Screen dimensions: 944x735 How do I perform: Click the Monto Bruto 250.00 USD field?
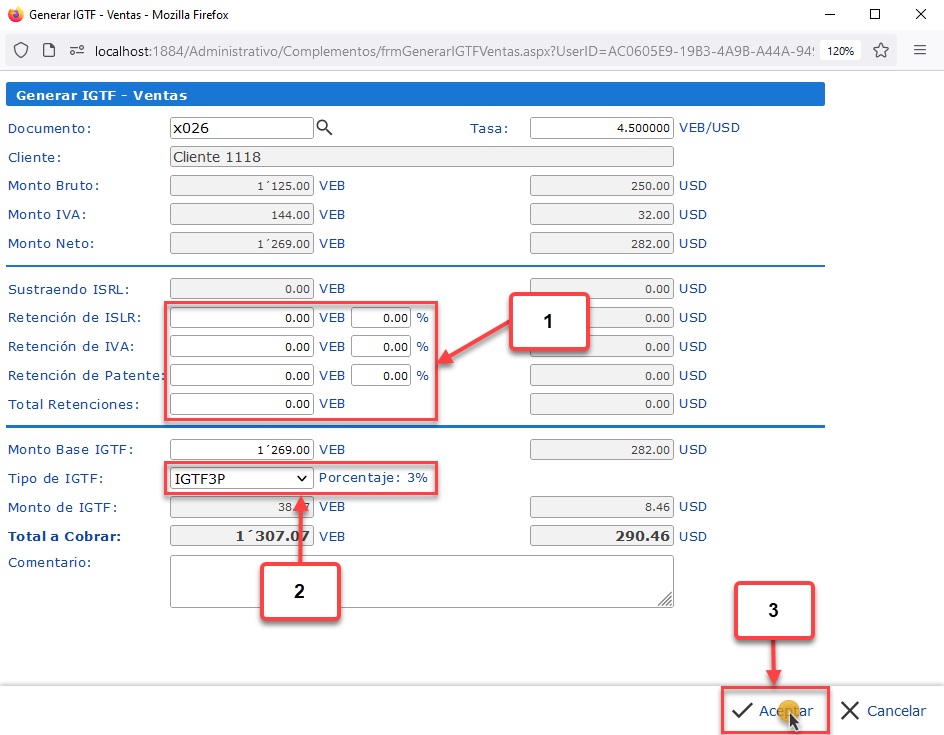point(601,185)
